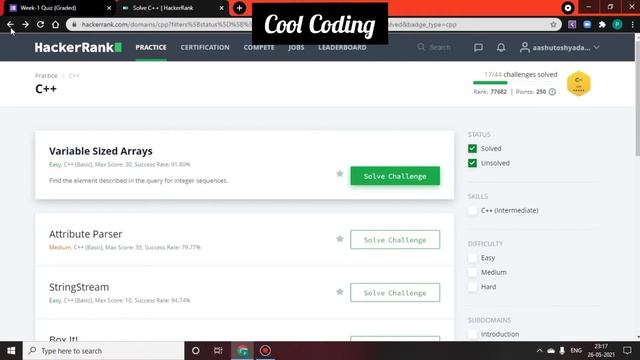Star the Variable Sized Arrays challenge

[340, 174]
